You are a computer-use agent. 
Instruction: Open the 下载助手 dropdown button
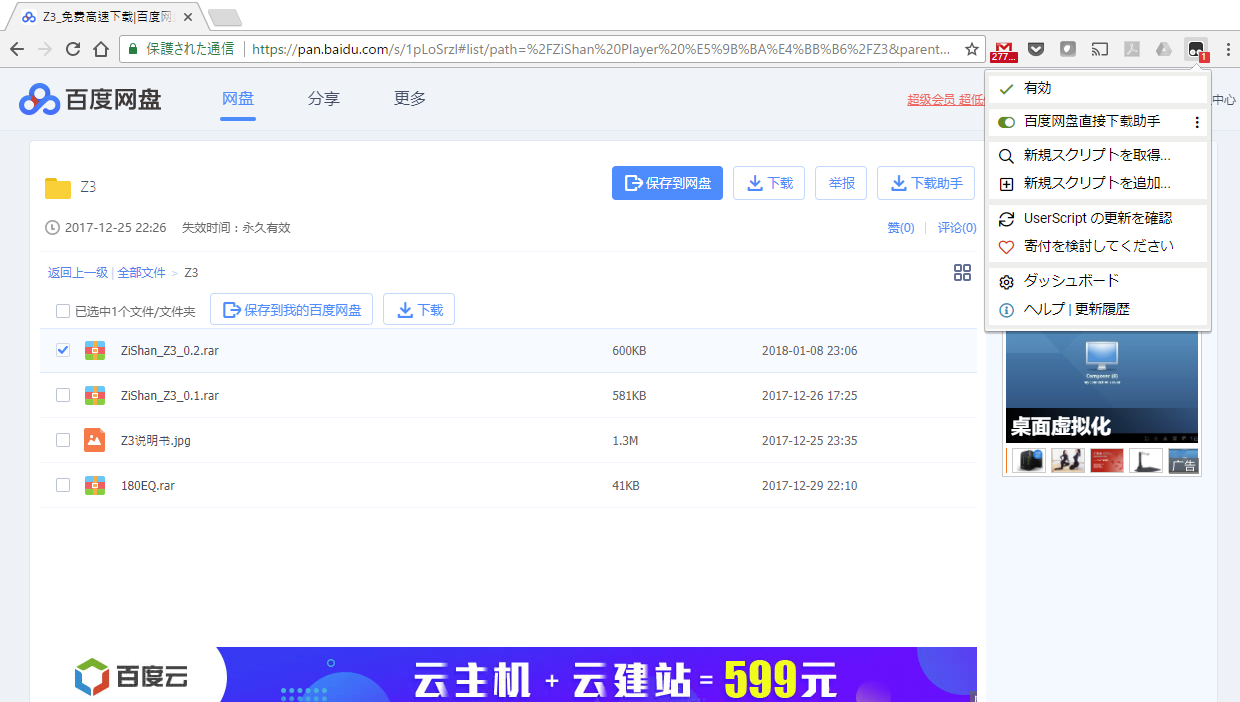coord(926,183)
